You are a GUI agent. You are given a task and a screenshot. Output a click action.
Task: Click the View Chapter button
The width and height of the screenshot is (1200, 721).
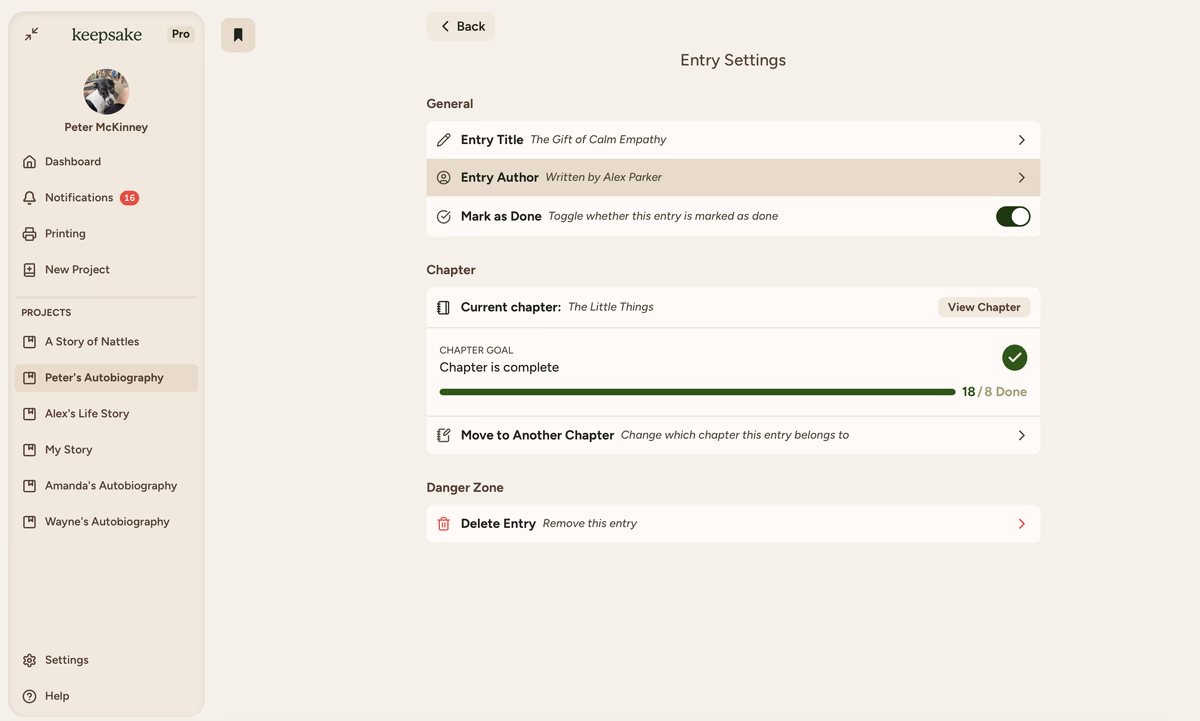coord(983,308)
